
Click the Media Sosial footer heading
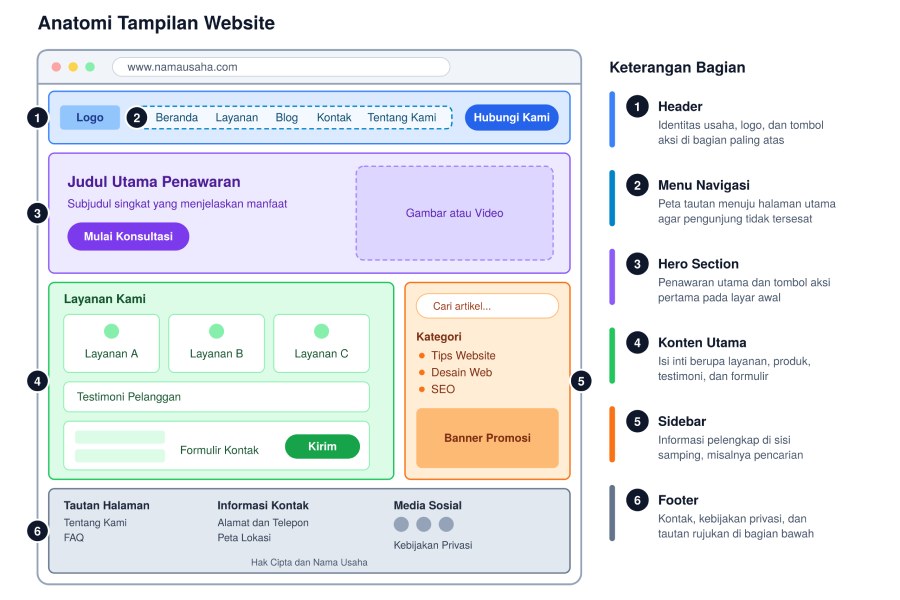coord(428,505)
